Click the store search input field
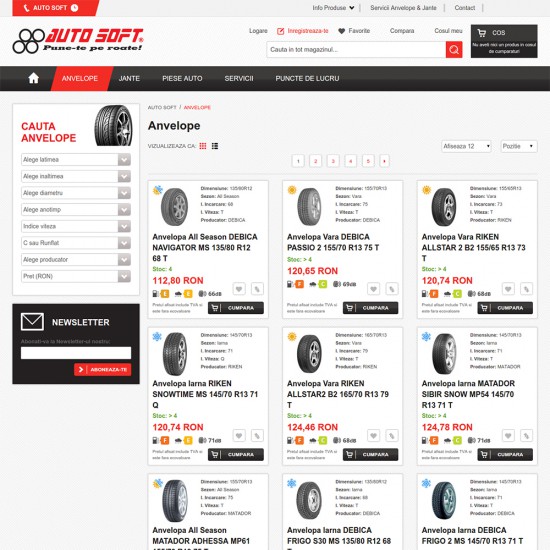 coord(356,49)
